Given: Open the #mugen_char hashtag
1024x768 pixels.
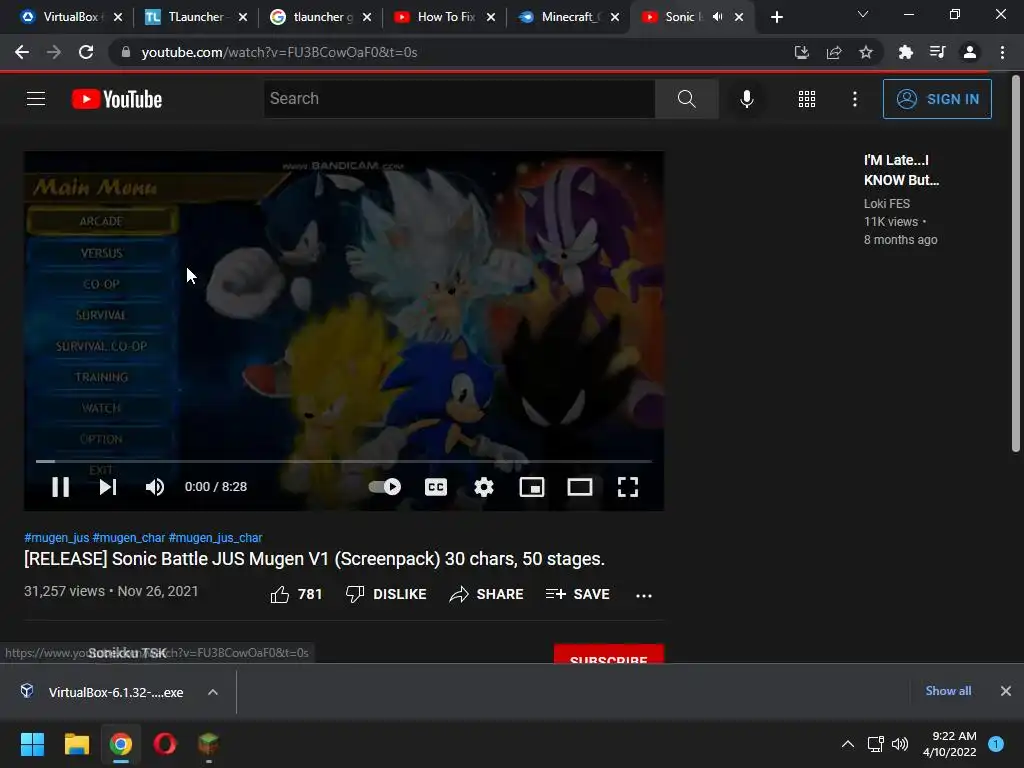Looking at the screenshot, I should [x=129, y=537].
